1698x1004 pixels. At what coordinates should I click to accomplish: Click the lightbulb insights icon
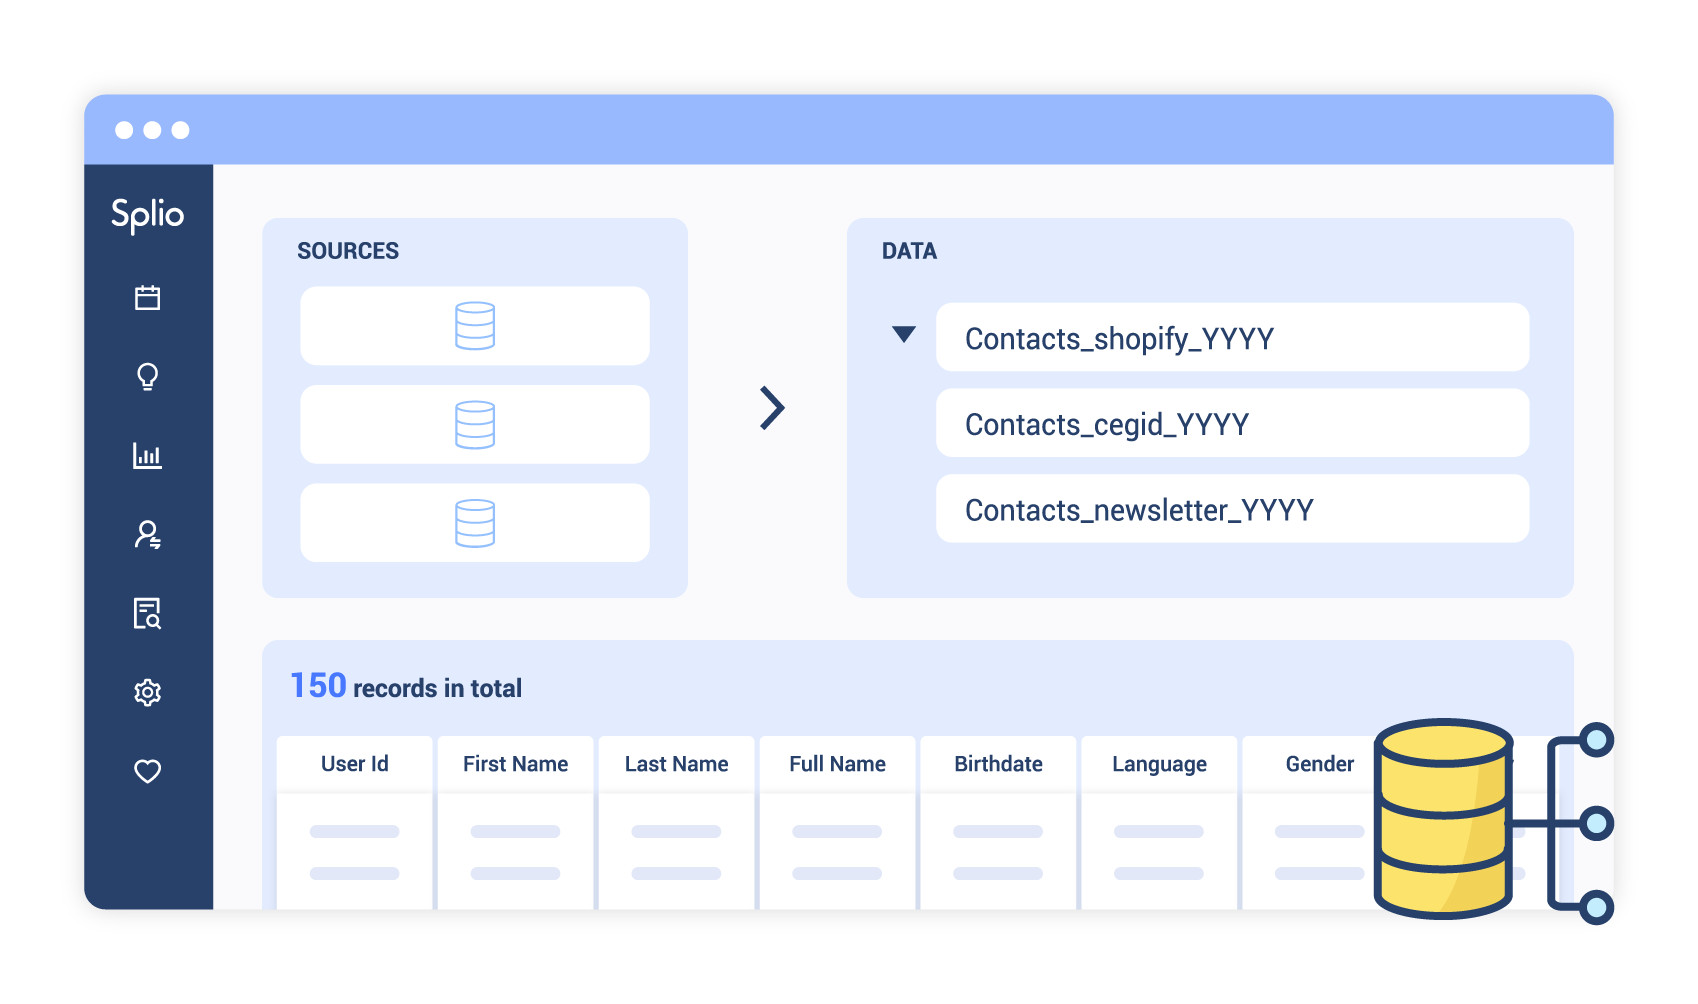148,377
